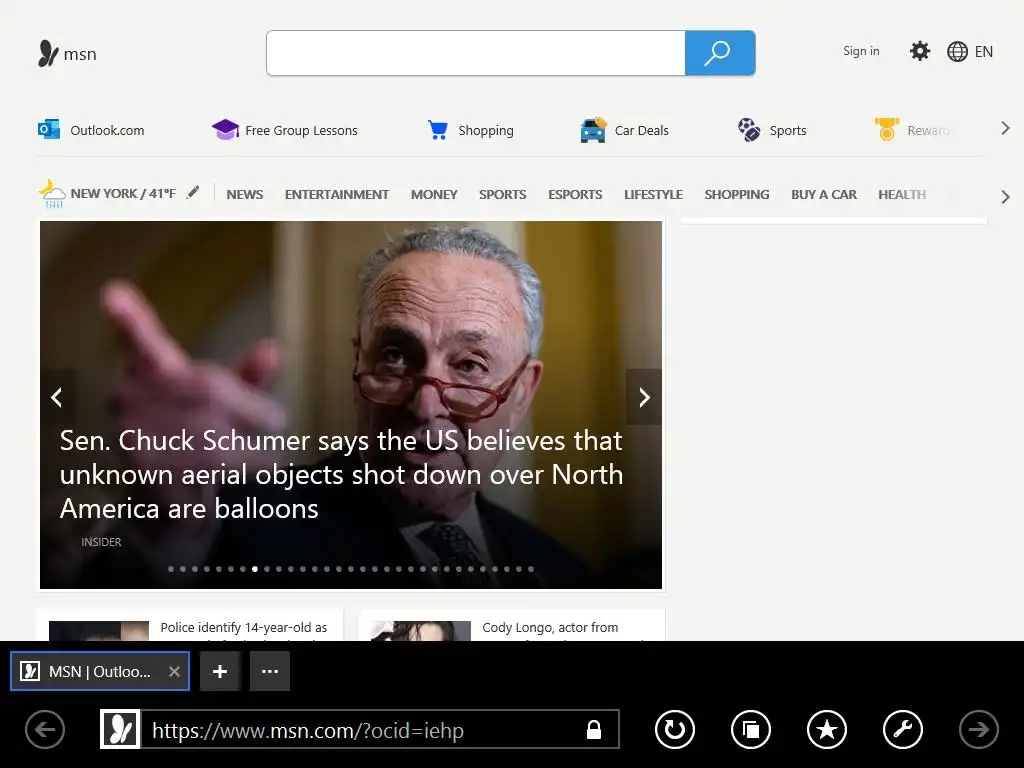Select the first carousel dot indicator

171,569
